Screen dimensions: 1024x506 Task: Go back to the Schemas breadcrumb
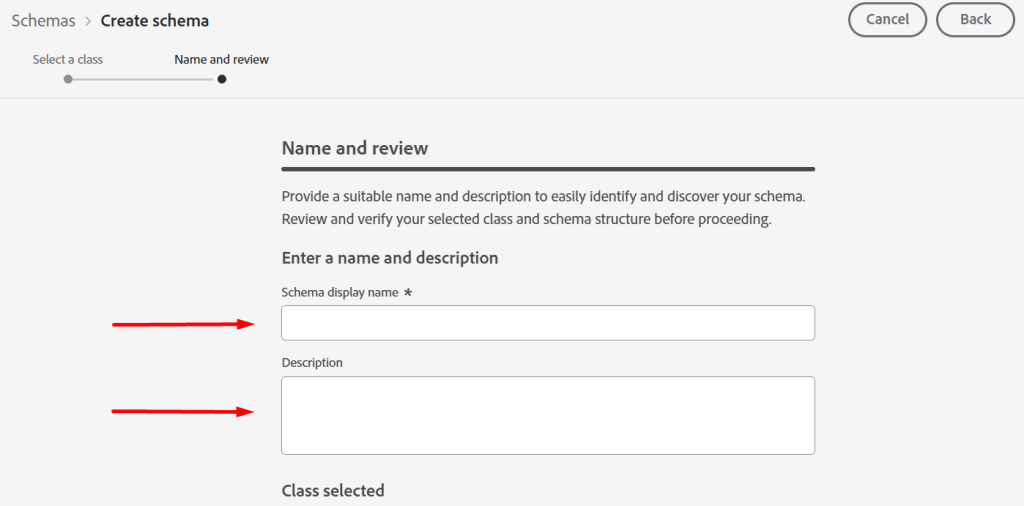(43, 20)
